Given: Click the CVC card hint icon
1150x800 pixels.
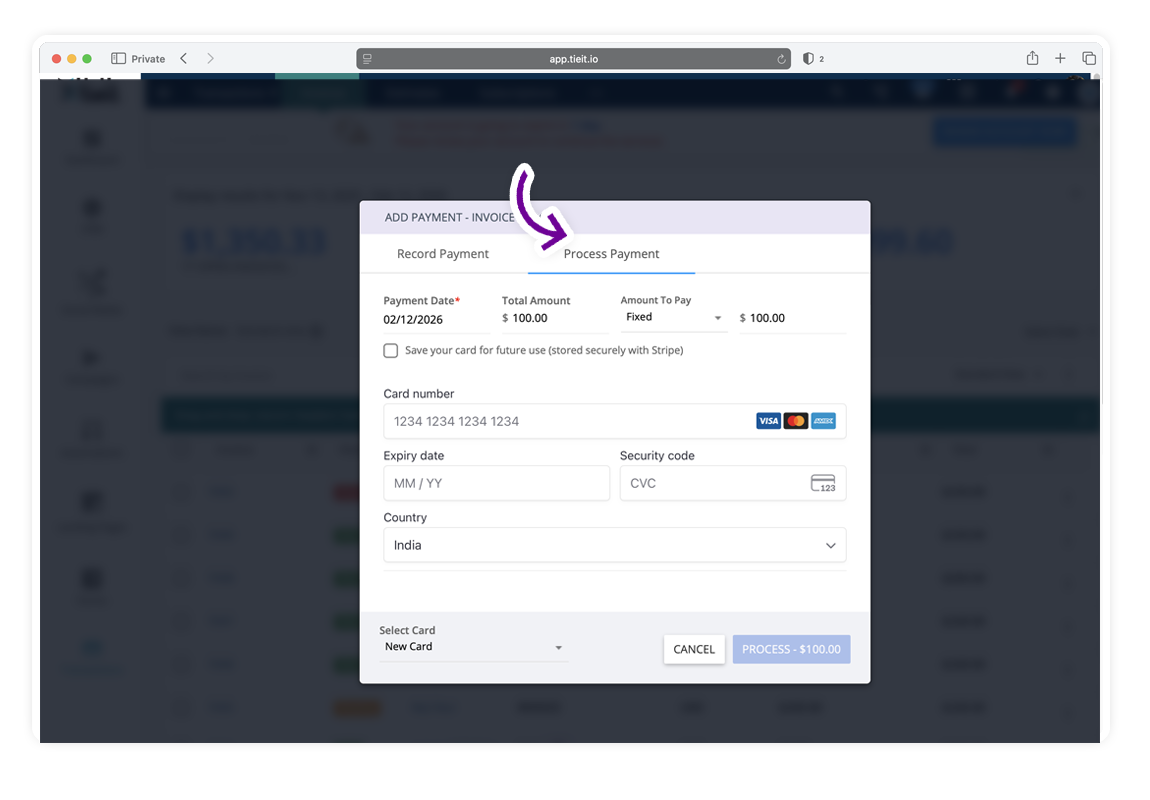Looking at the screenshot, I should [x=823, y=483].
